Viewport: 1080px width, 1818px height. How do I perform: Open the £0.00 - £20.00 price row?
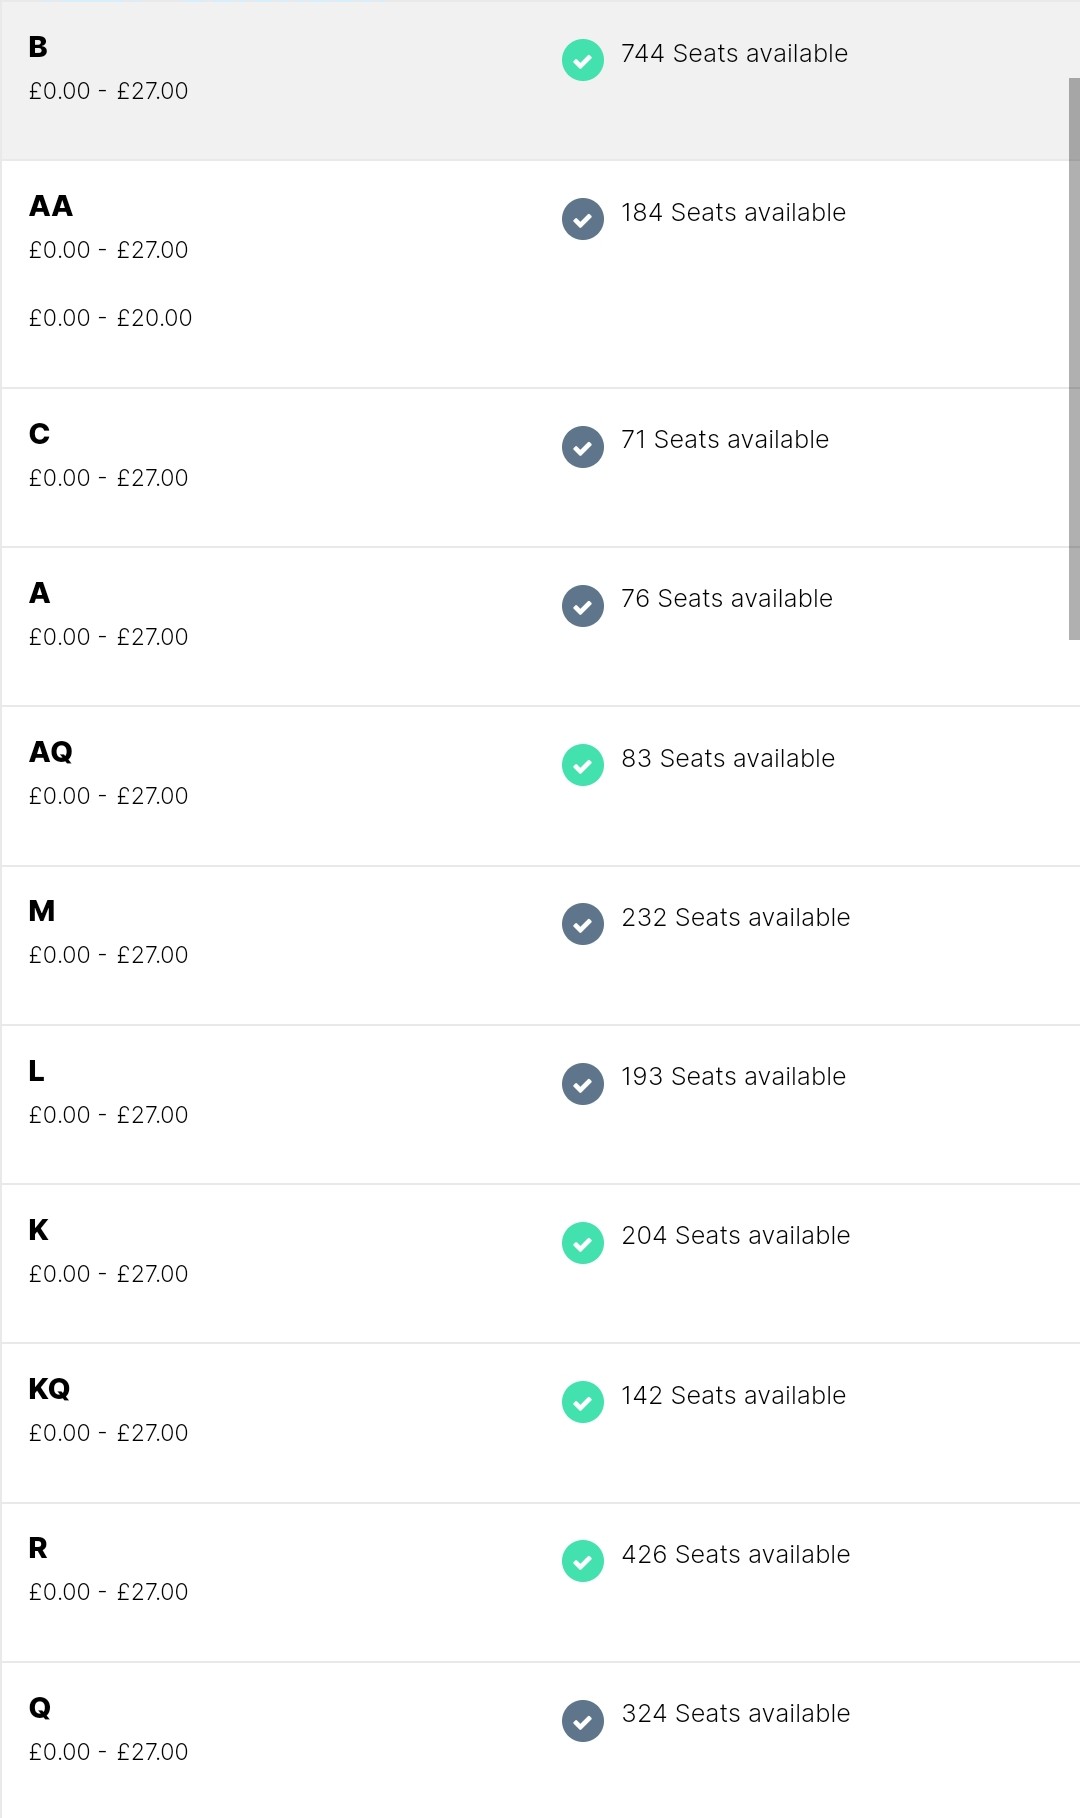110,318
